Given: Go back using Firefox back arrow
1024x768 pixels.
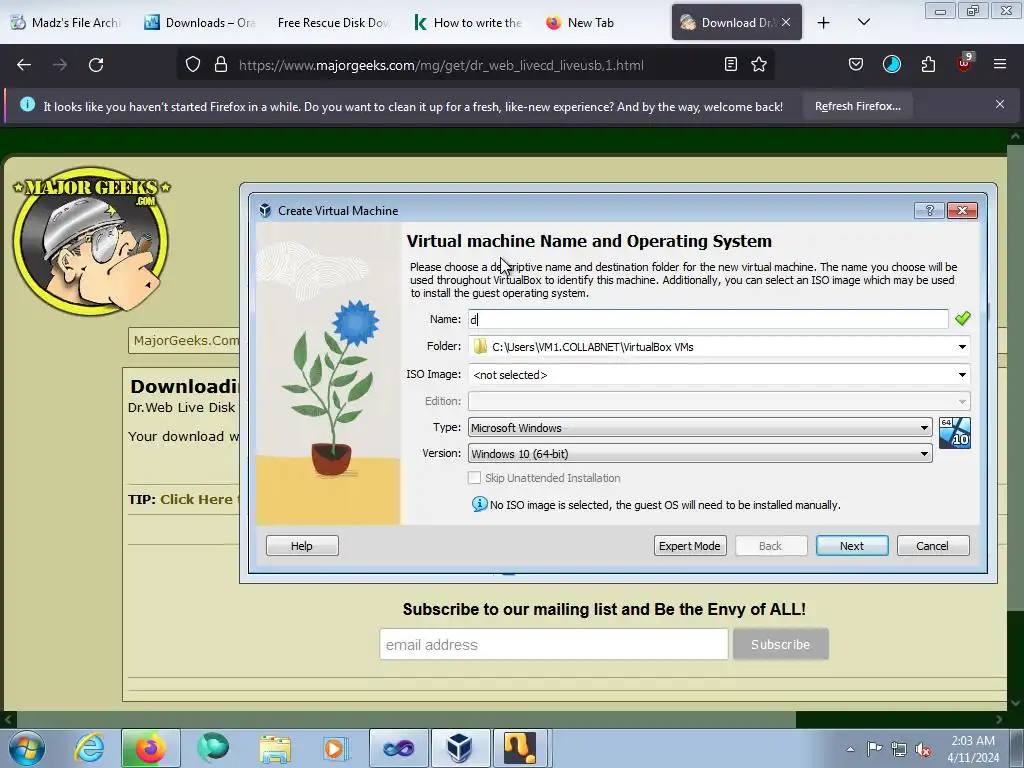Looking at the screenshot, I should click(x=24, y=65).
